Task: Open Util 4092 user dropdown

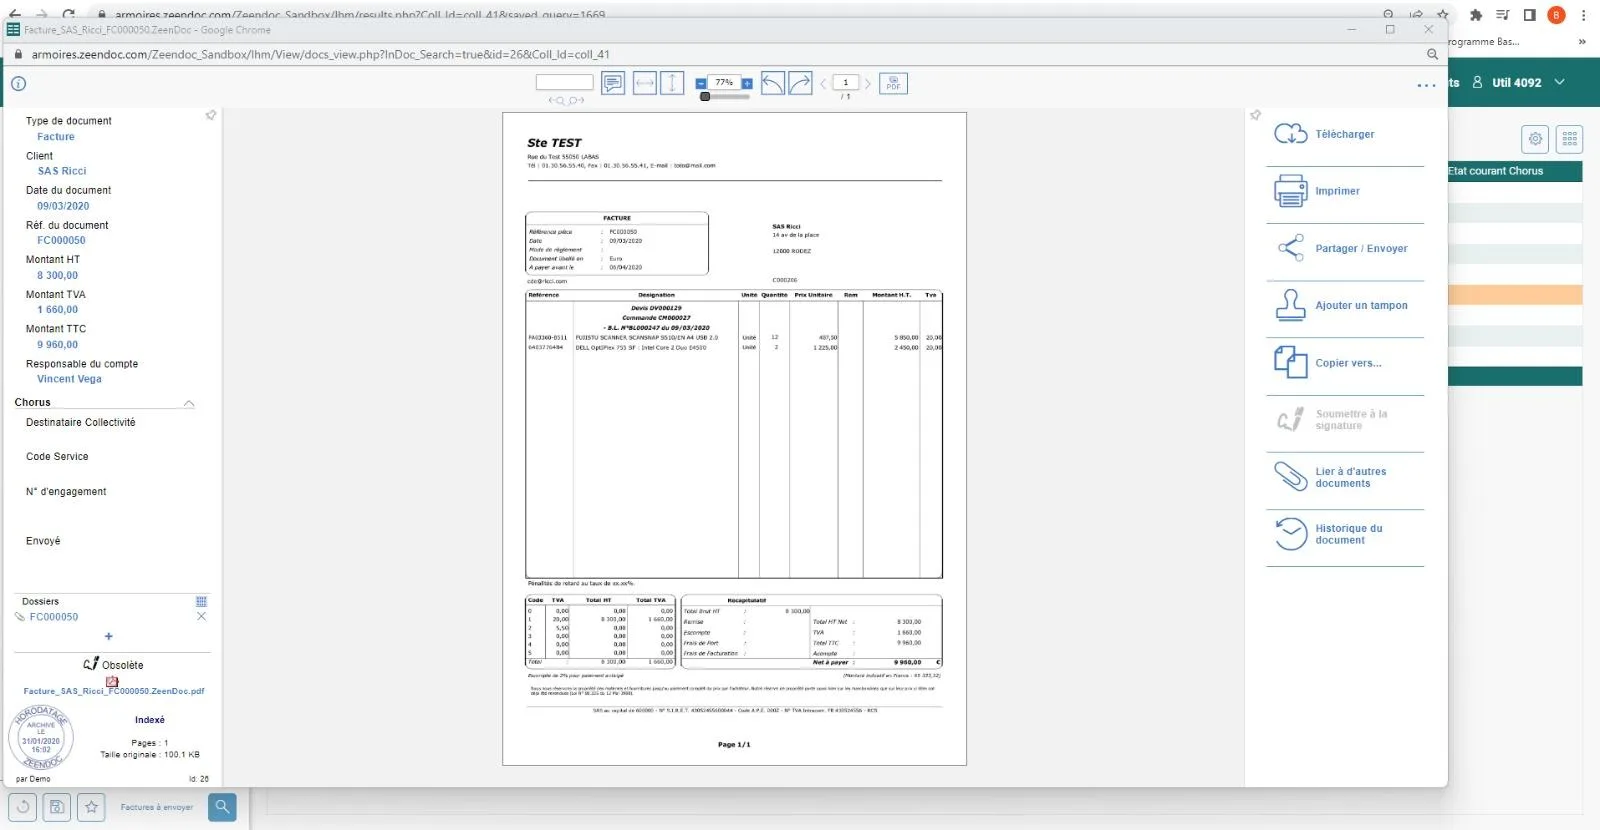Action: click(x=1518, y=83)
